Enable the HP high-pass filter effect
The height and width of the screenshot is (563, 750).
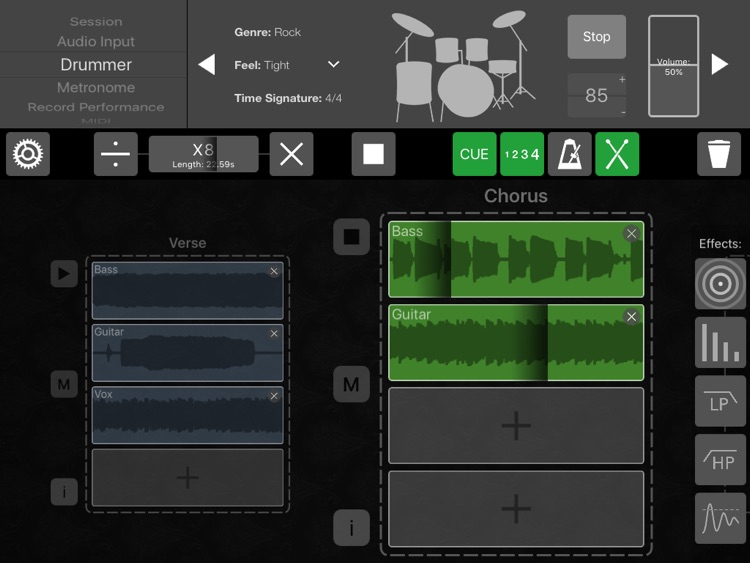point(720,460)
